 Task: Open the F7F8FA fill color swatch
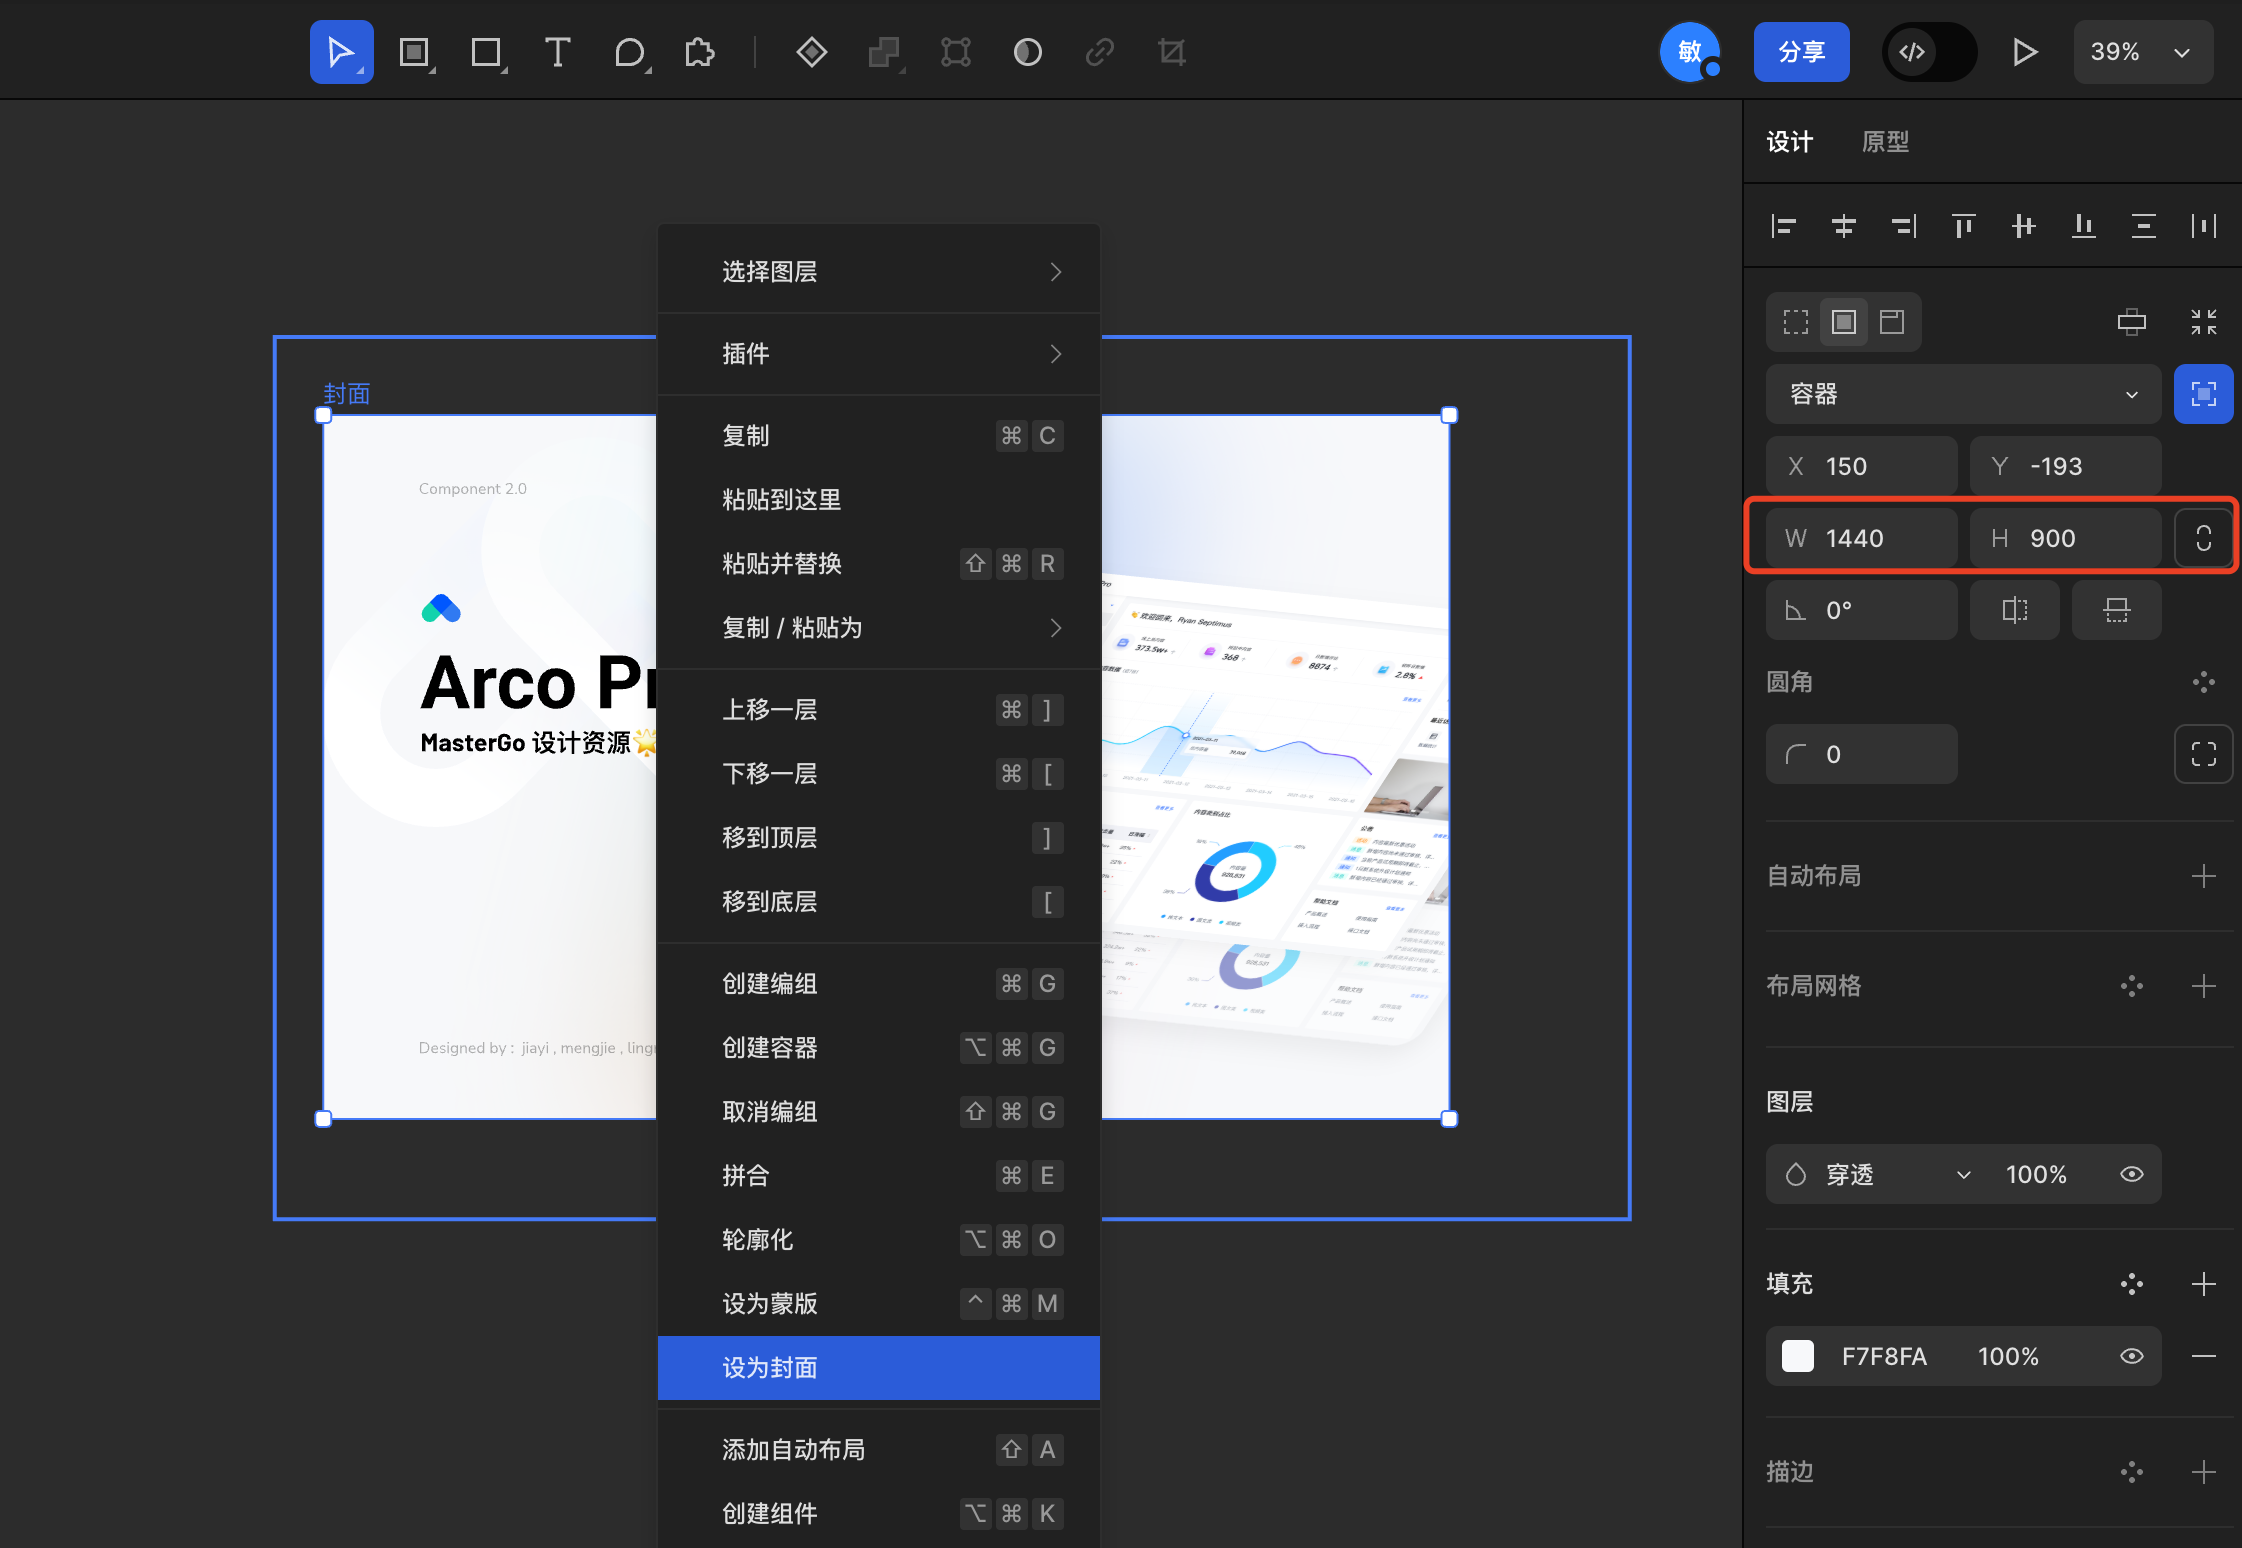coord(1798,1356)
